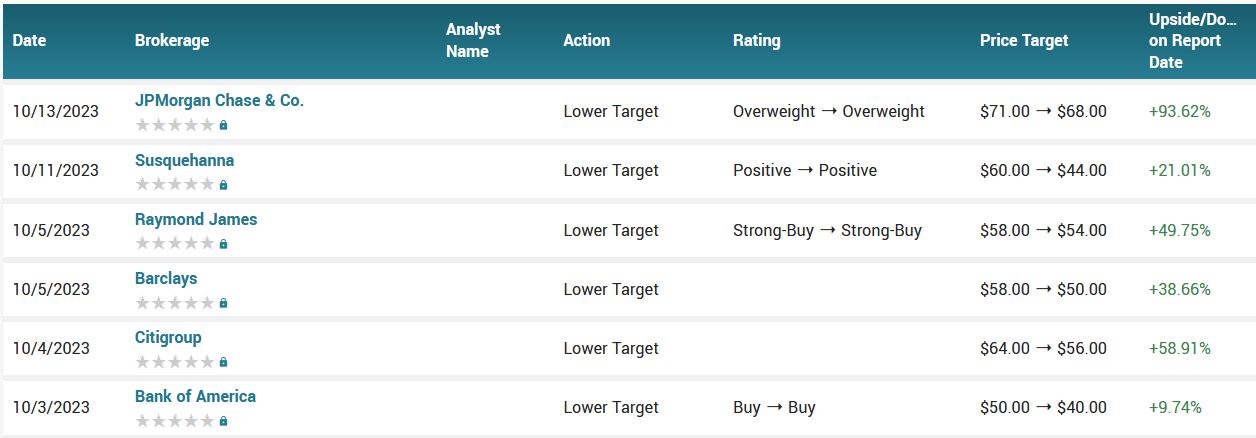The height and width of the screenshot is (438, 1256).
Task: Open the Barclays brokerage link
Action: pyautogui.click(x=166, y=278)
